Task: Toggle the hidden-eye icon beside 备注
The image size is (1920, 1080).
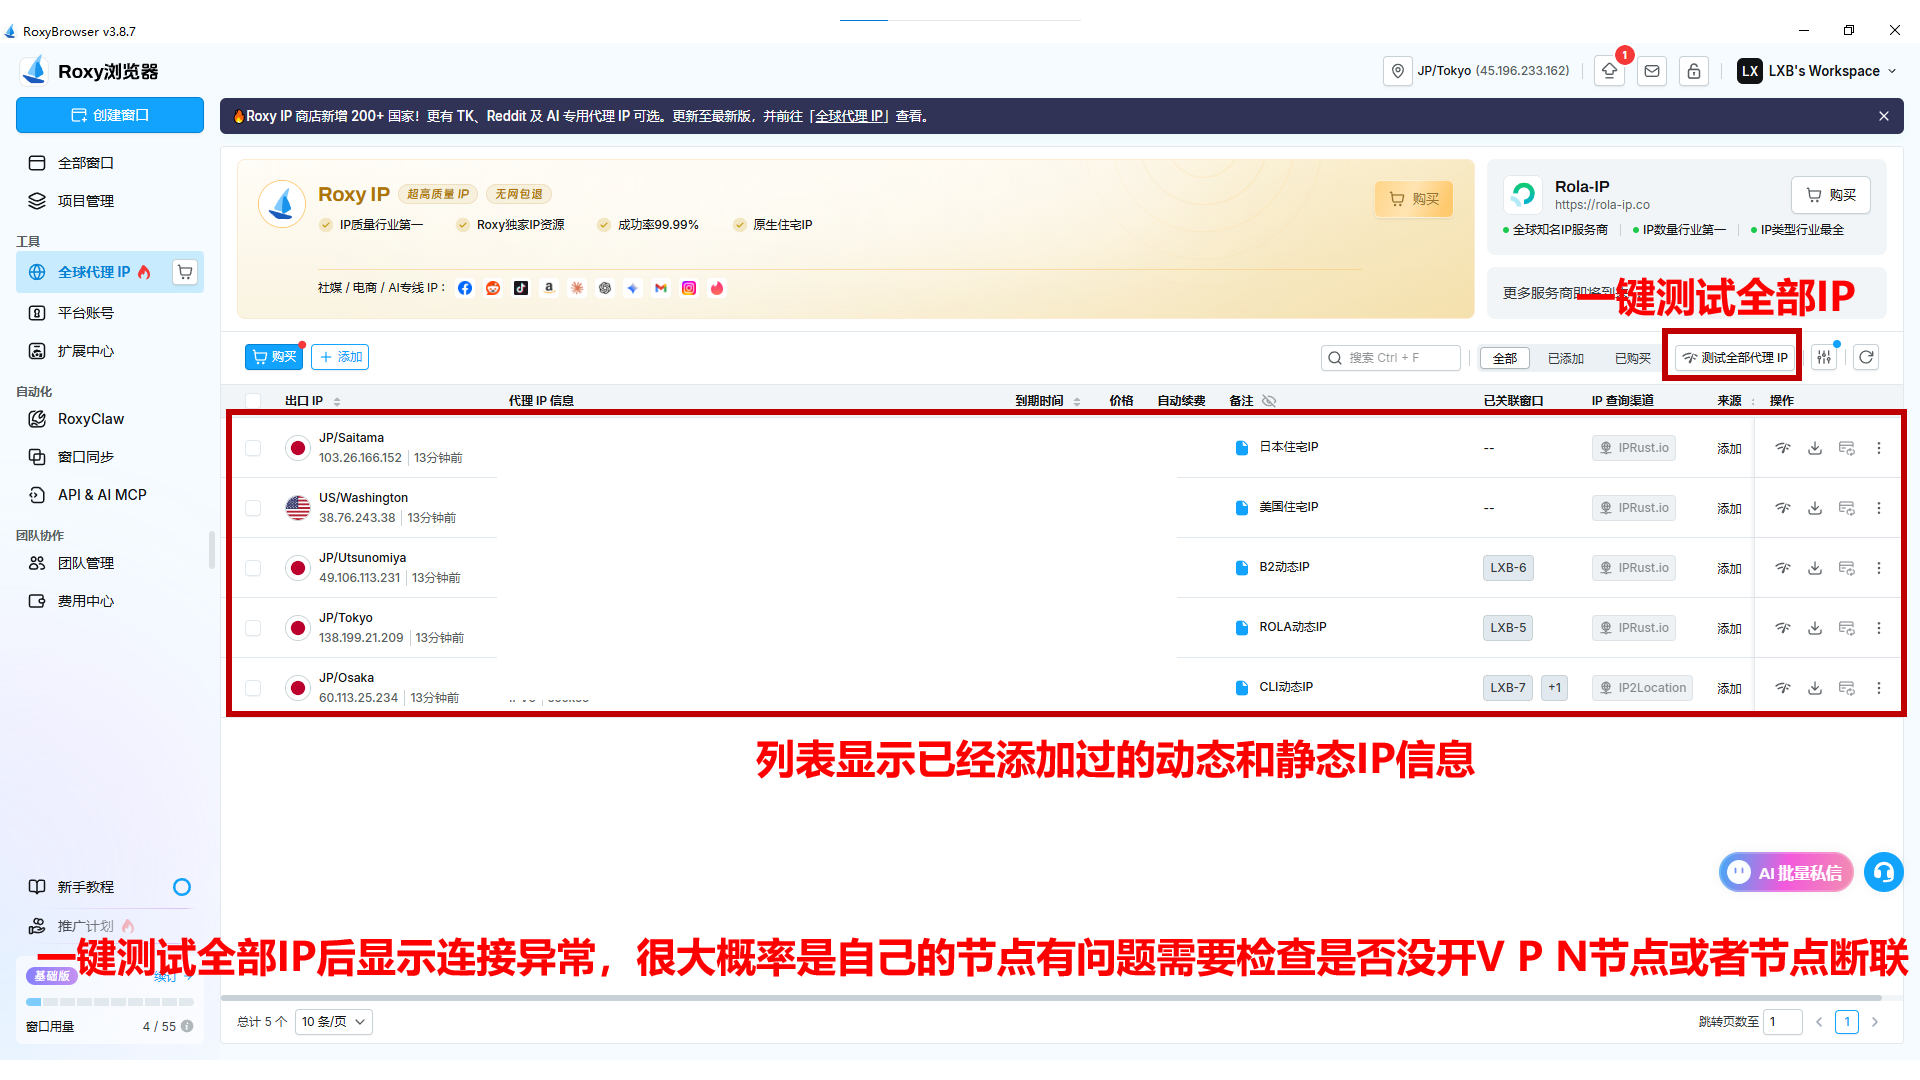Action: (x=1269, y=401)
